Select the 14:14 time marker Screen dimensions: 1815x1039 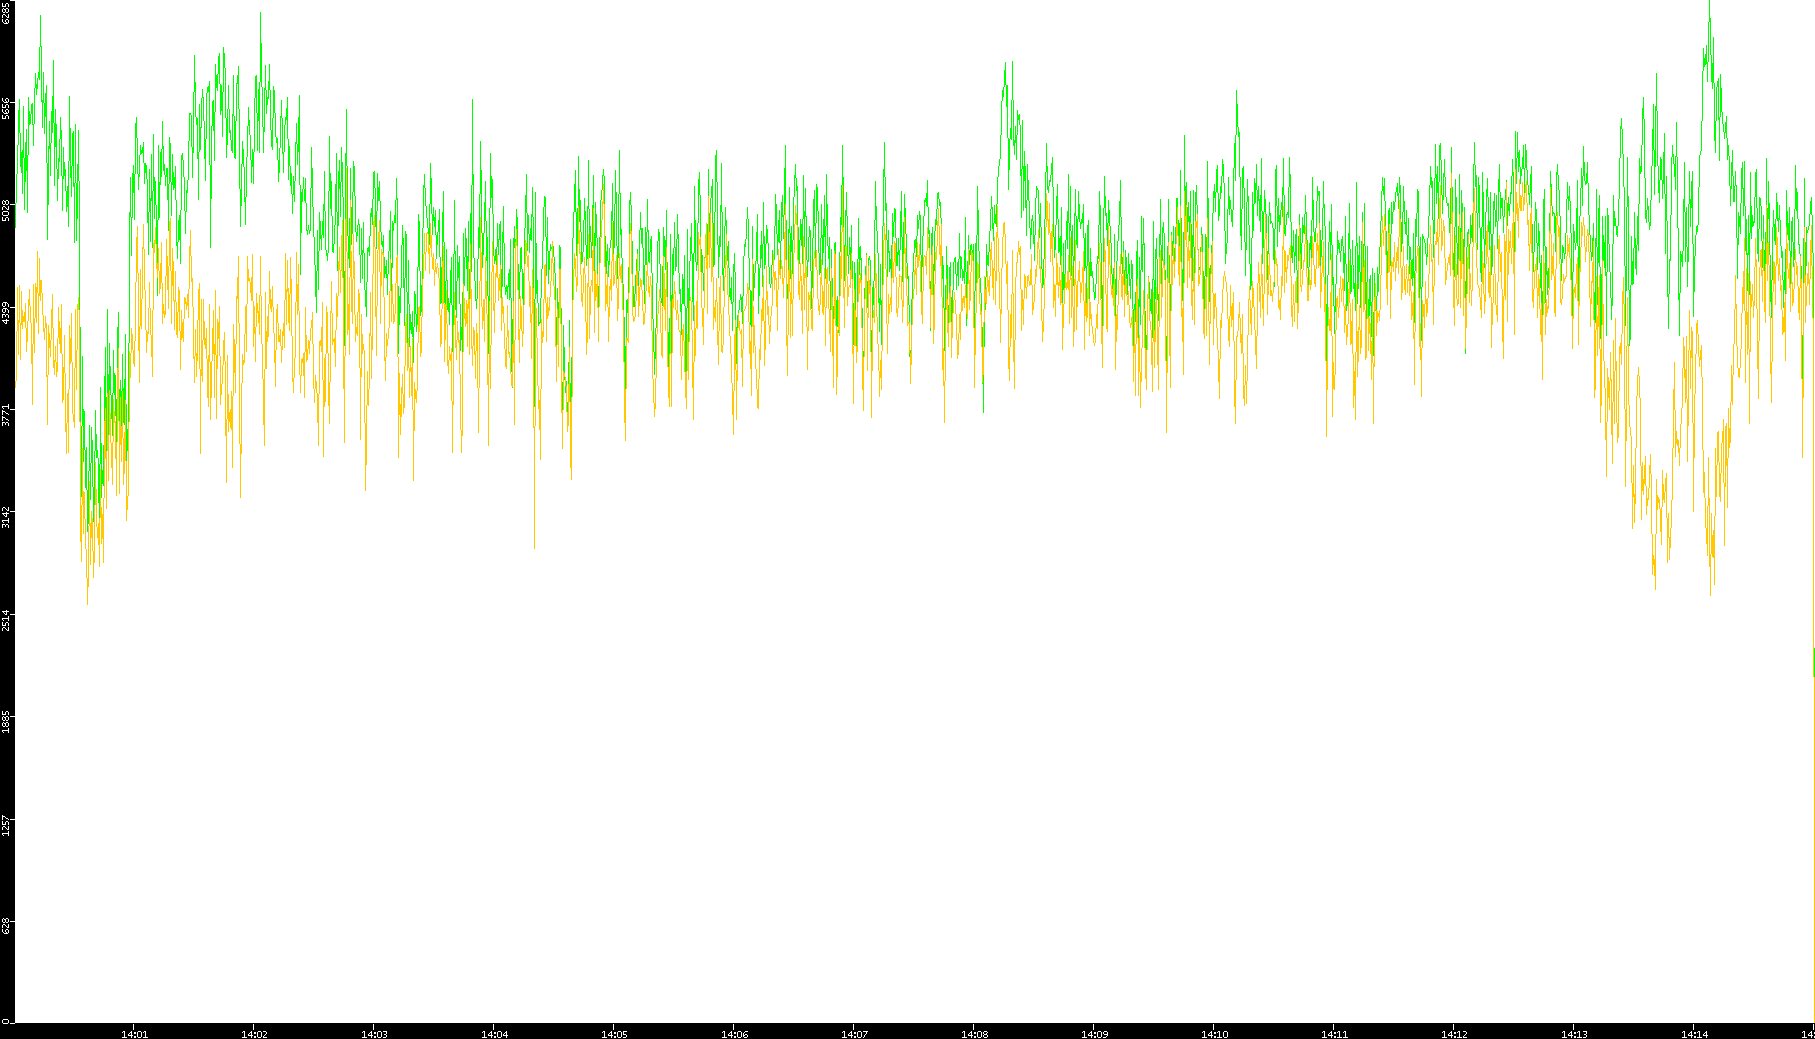1694,1034
